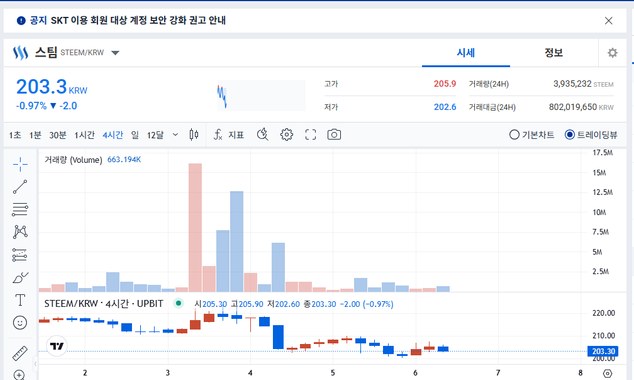Screen dimensions: 634x380
Task: Click the 17.5M volume axis label
Action: click(602, 153)
